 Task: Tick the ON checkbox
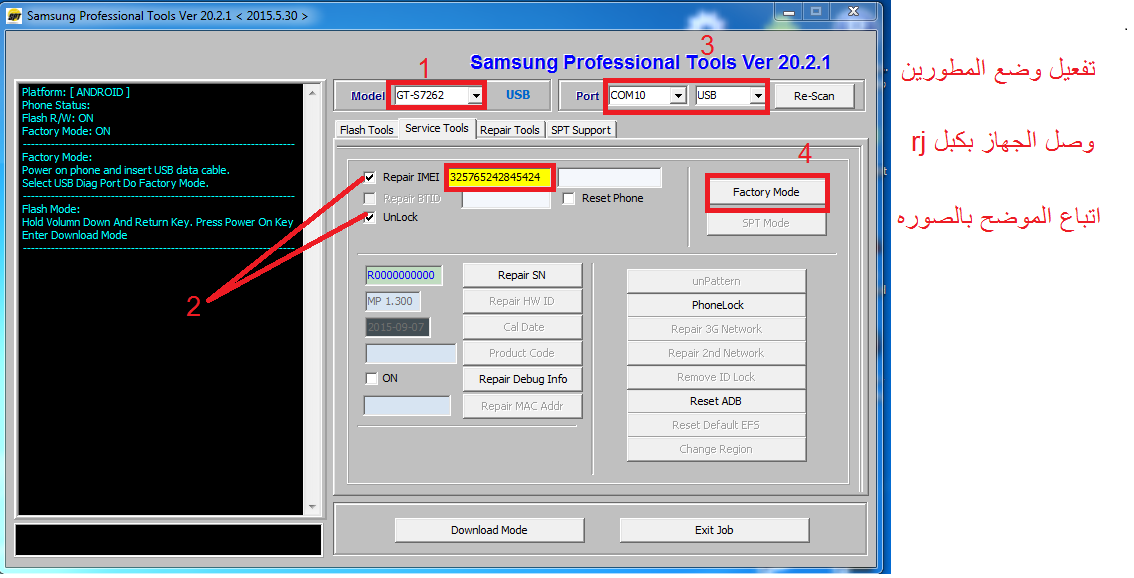point(372,378)
